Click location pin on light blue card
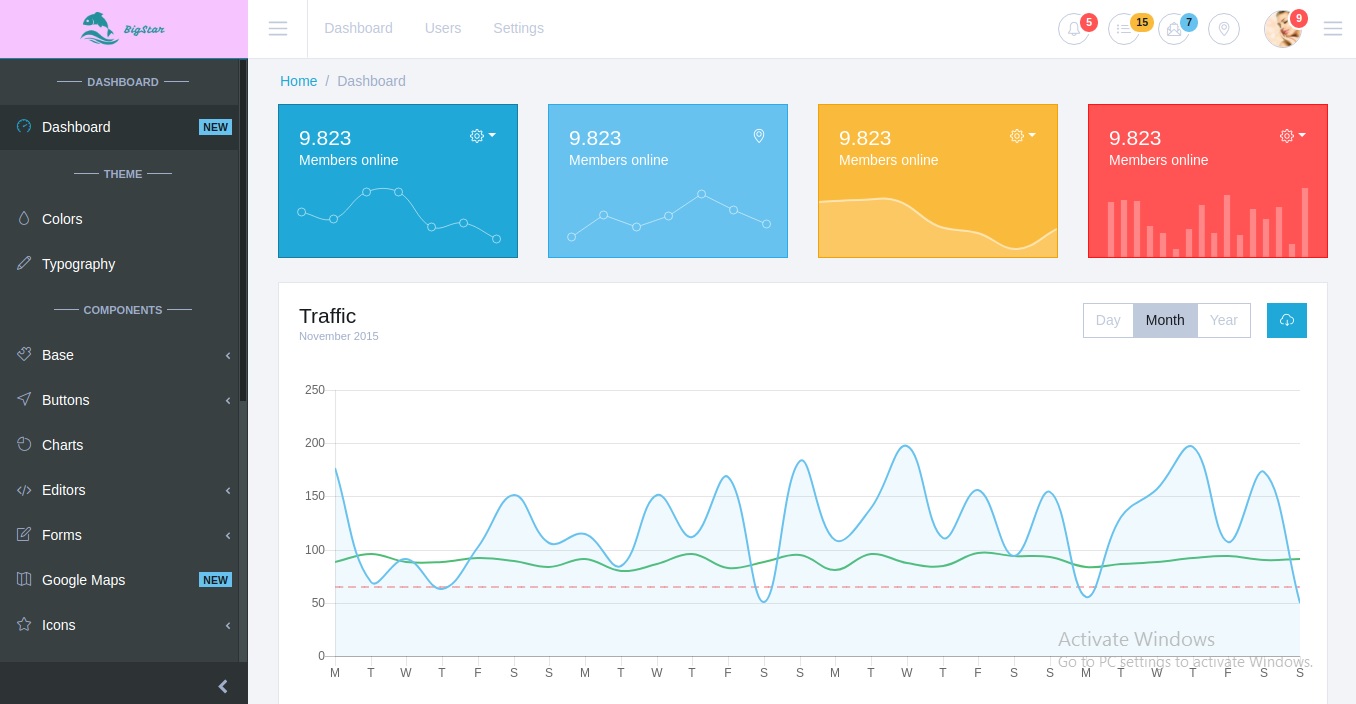This screenshot has width=1356, height=704. click(759, 136)
